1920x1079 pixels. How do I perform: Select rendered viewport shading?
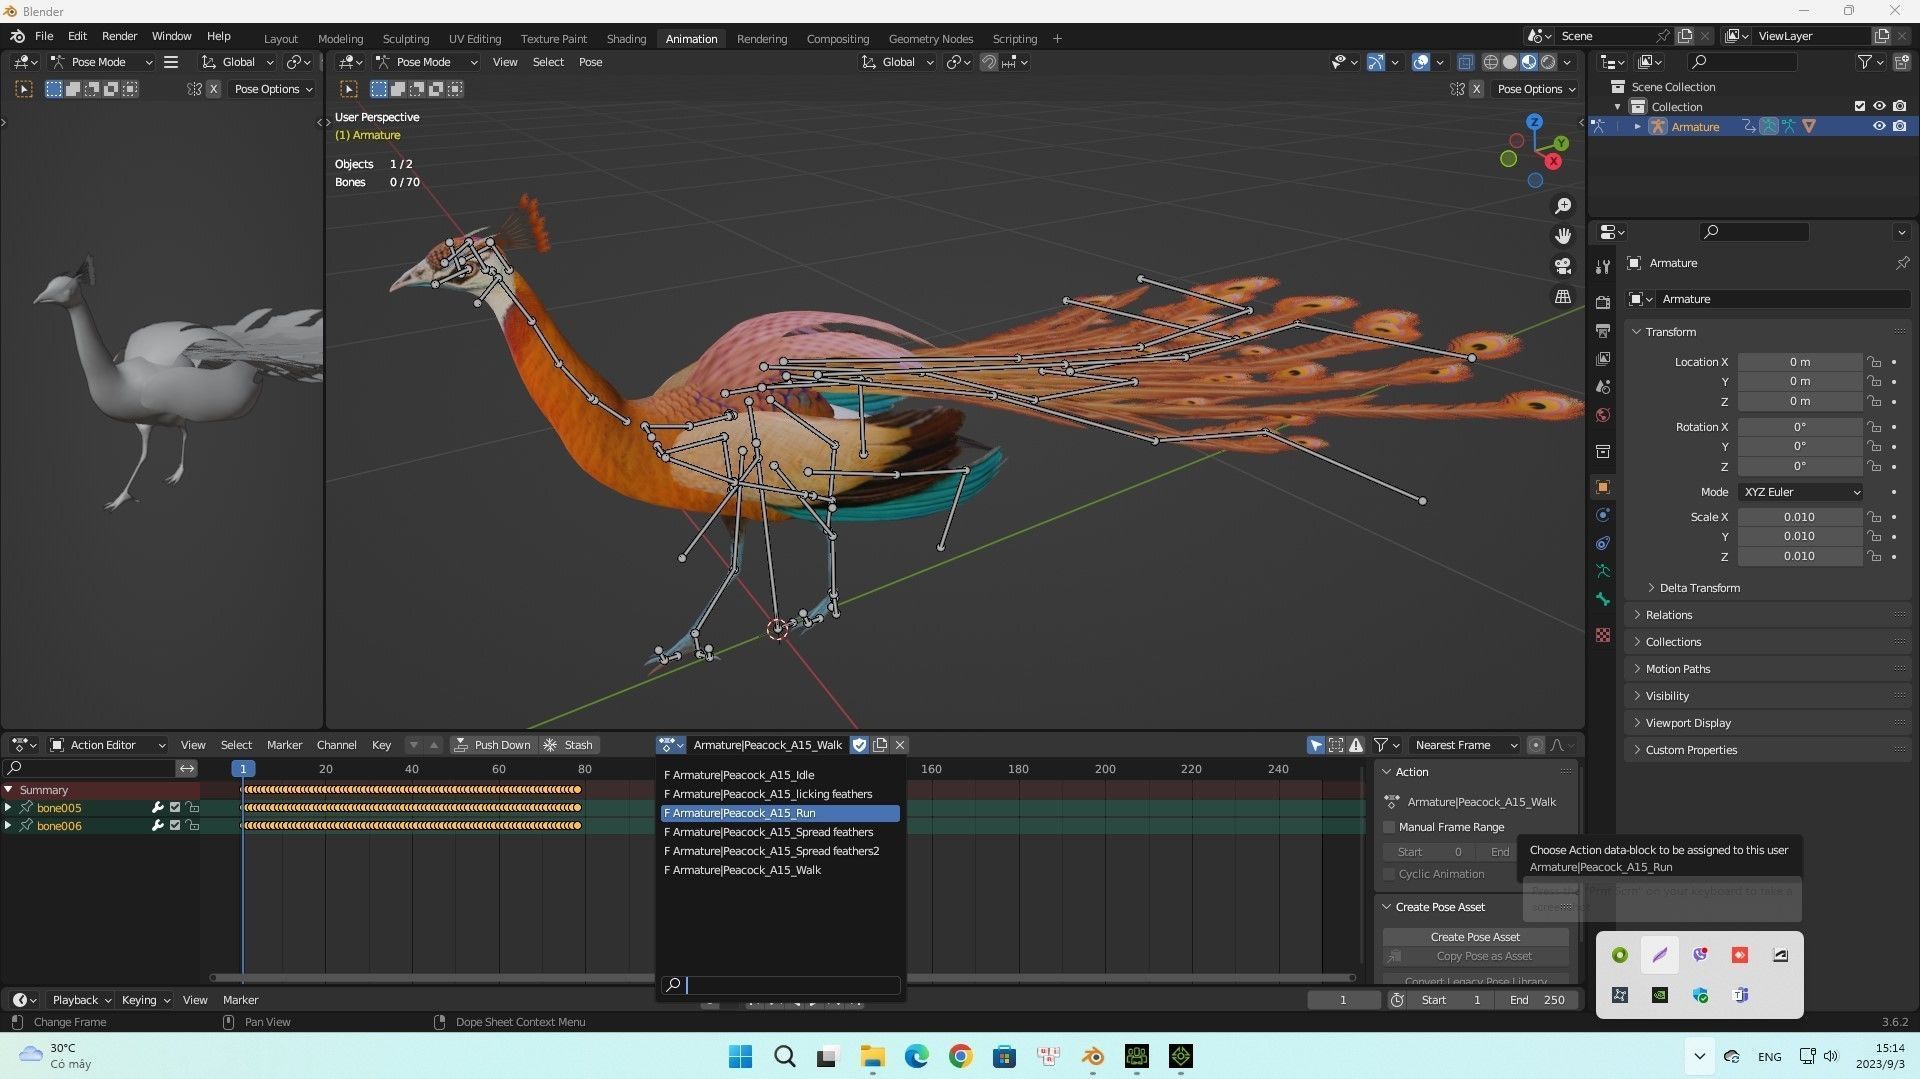pos(1548,62)
